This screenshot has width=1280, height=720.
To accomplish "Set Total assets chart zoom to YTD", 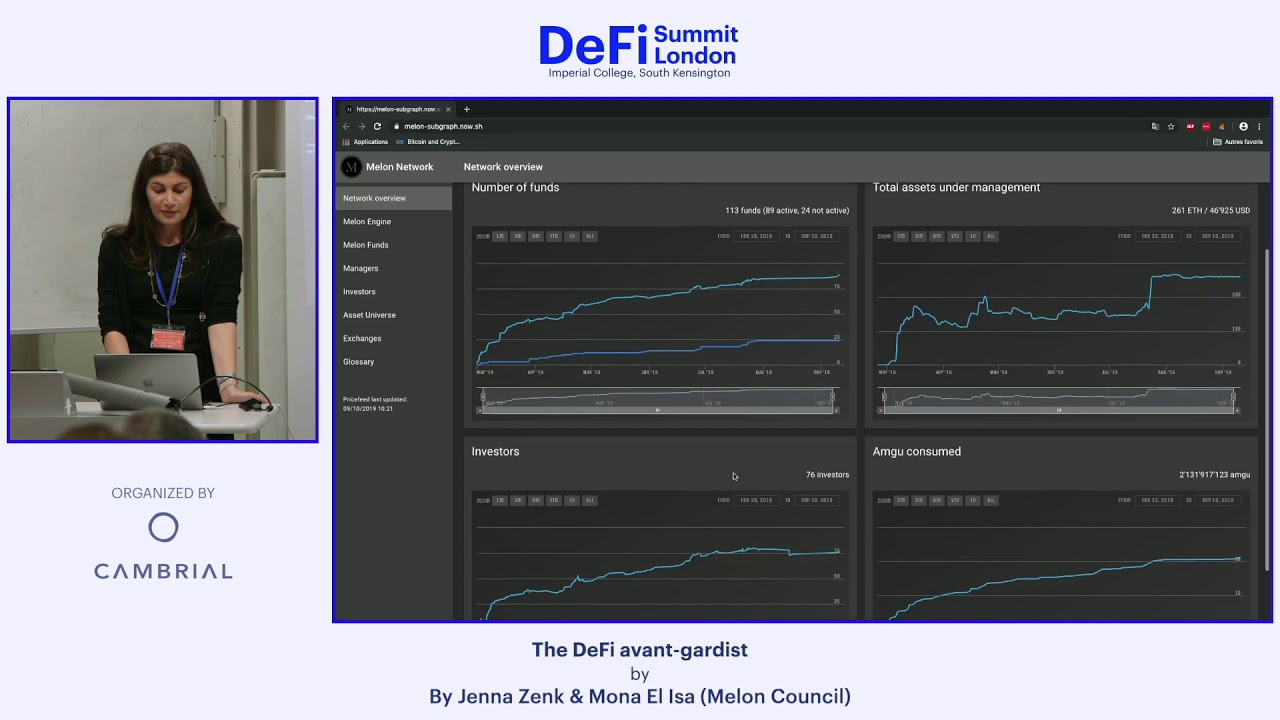I will pos(955,236).
